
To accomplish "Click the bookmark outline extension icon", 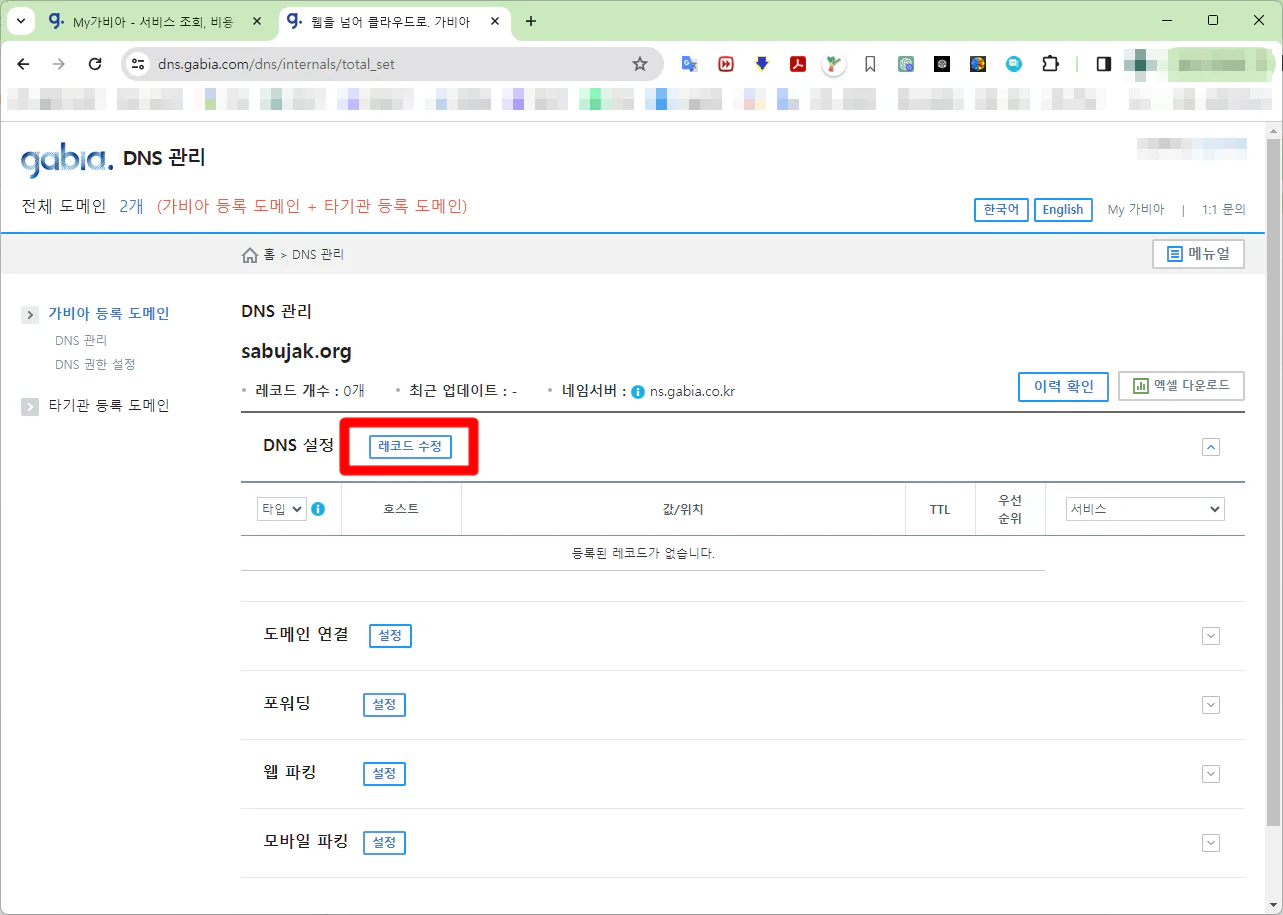I will (x=870, y=64).
